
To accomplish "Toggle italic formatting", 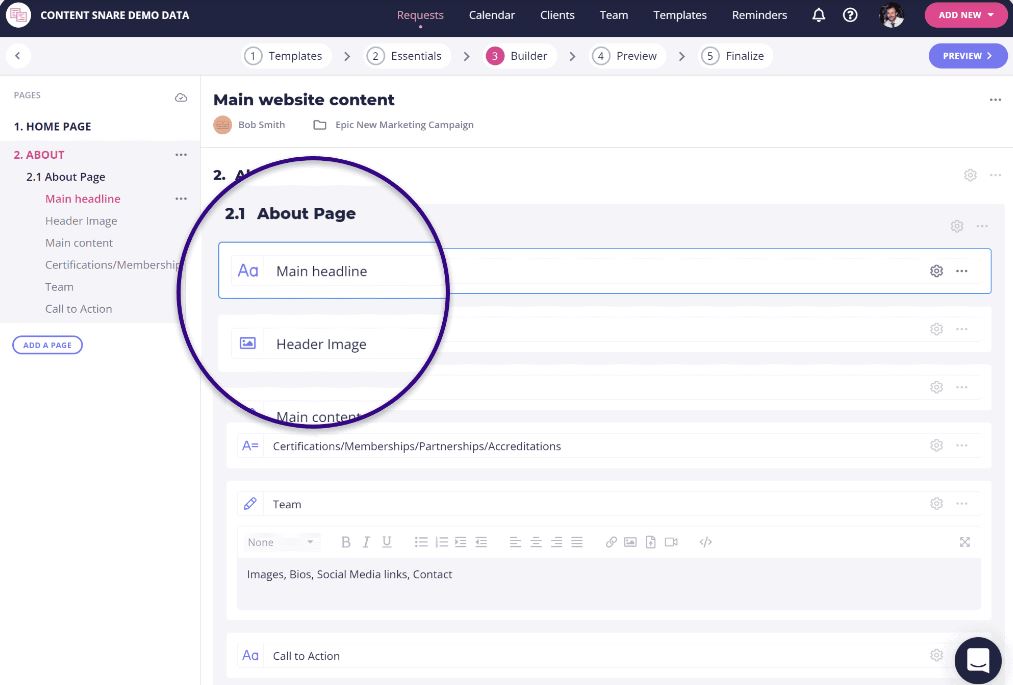I will (366, 542).
